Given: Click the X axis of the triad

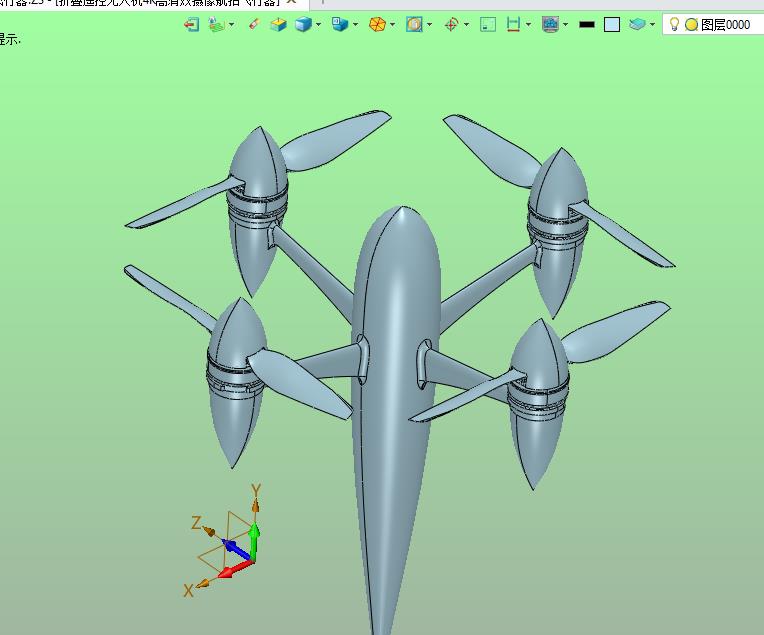Looking at the screenshot, I should point(219,577).
